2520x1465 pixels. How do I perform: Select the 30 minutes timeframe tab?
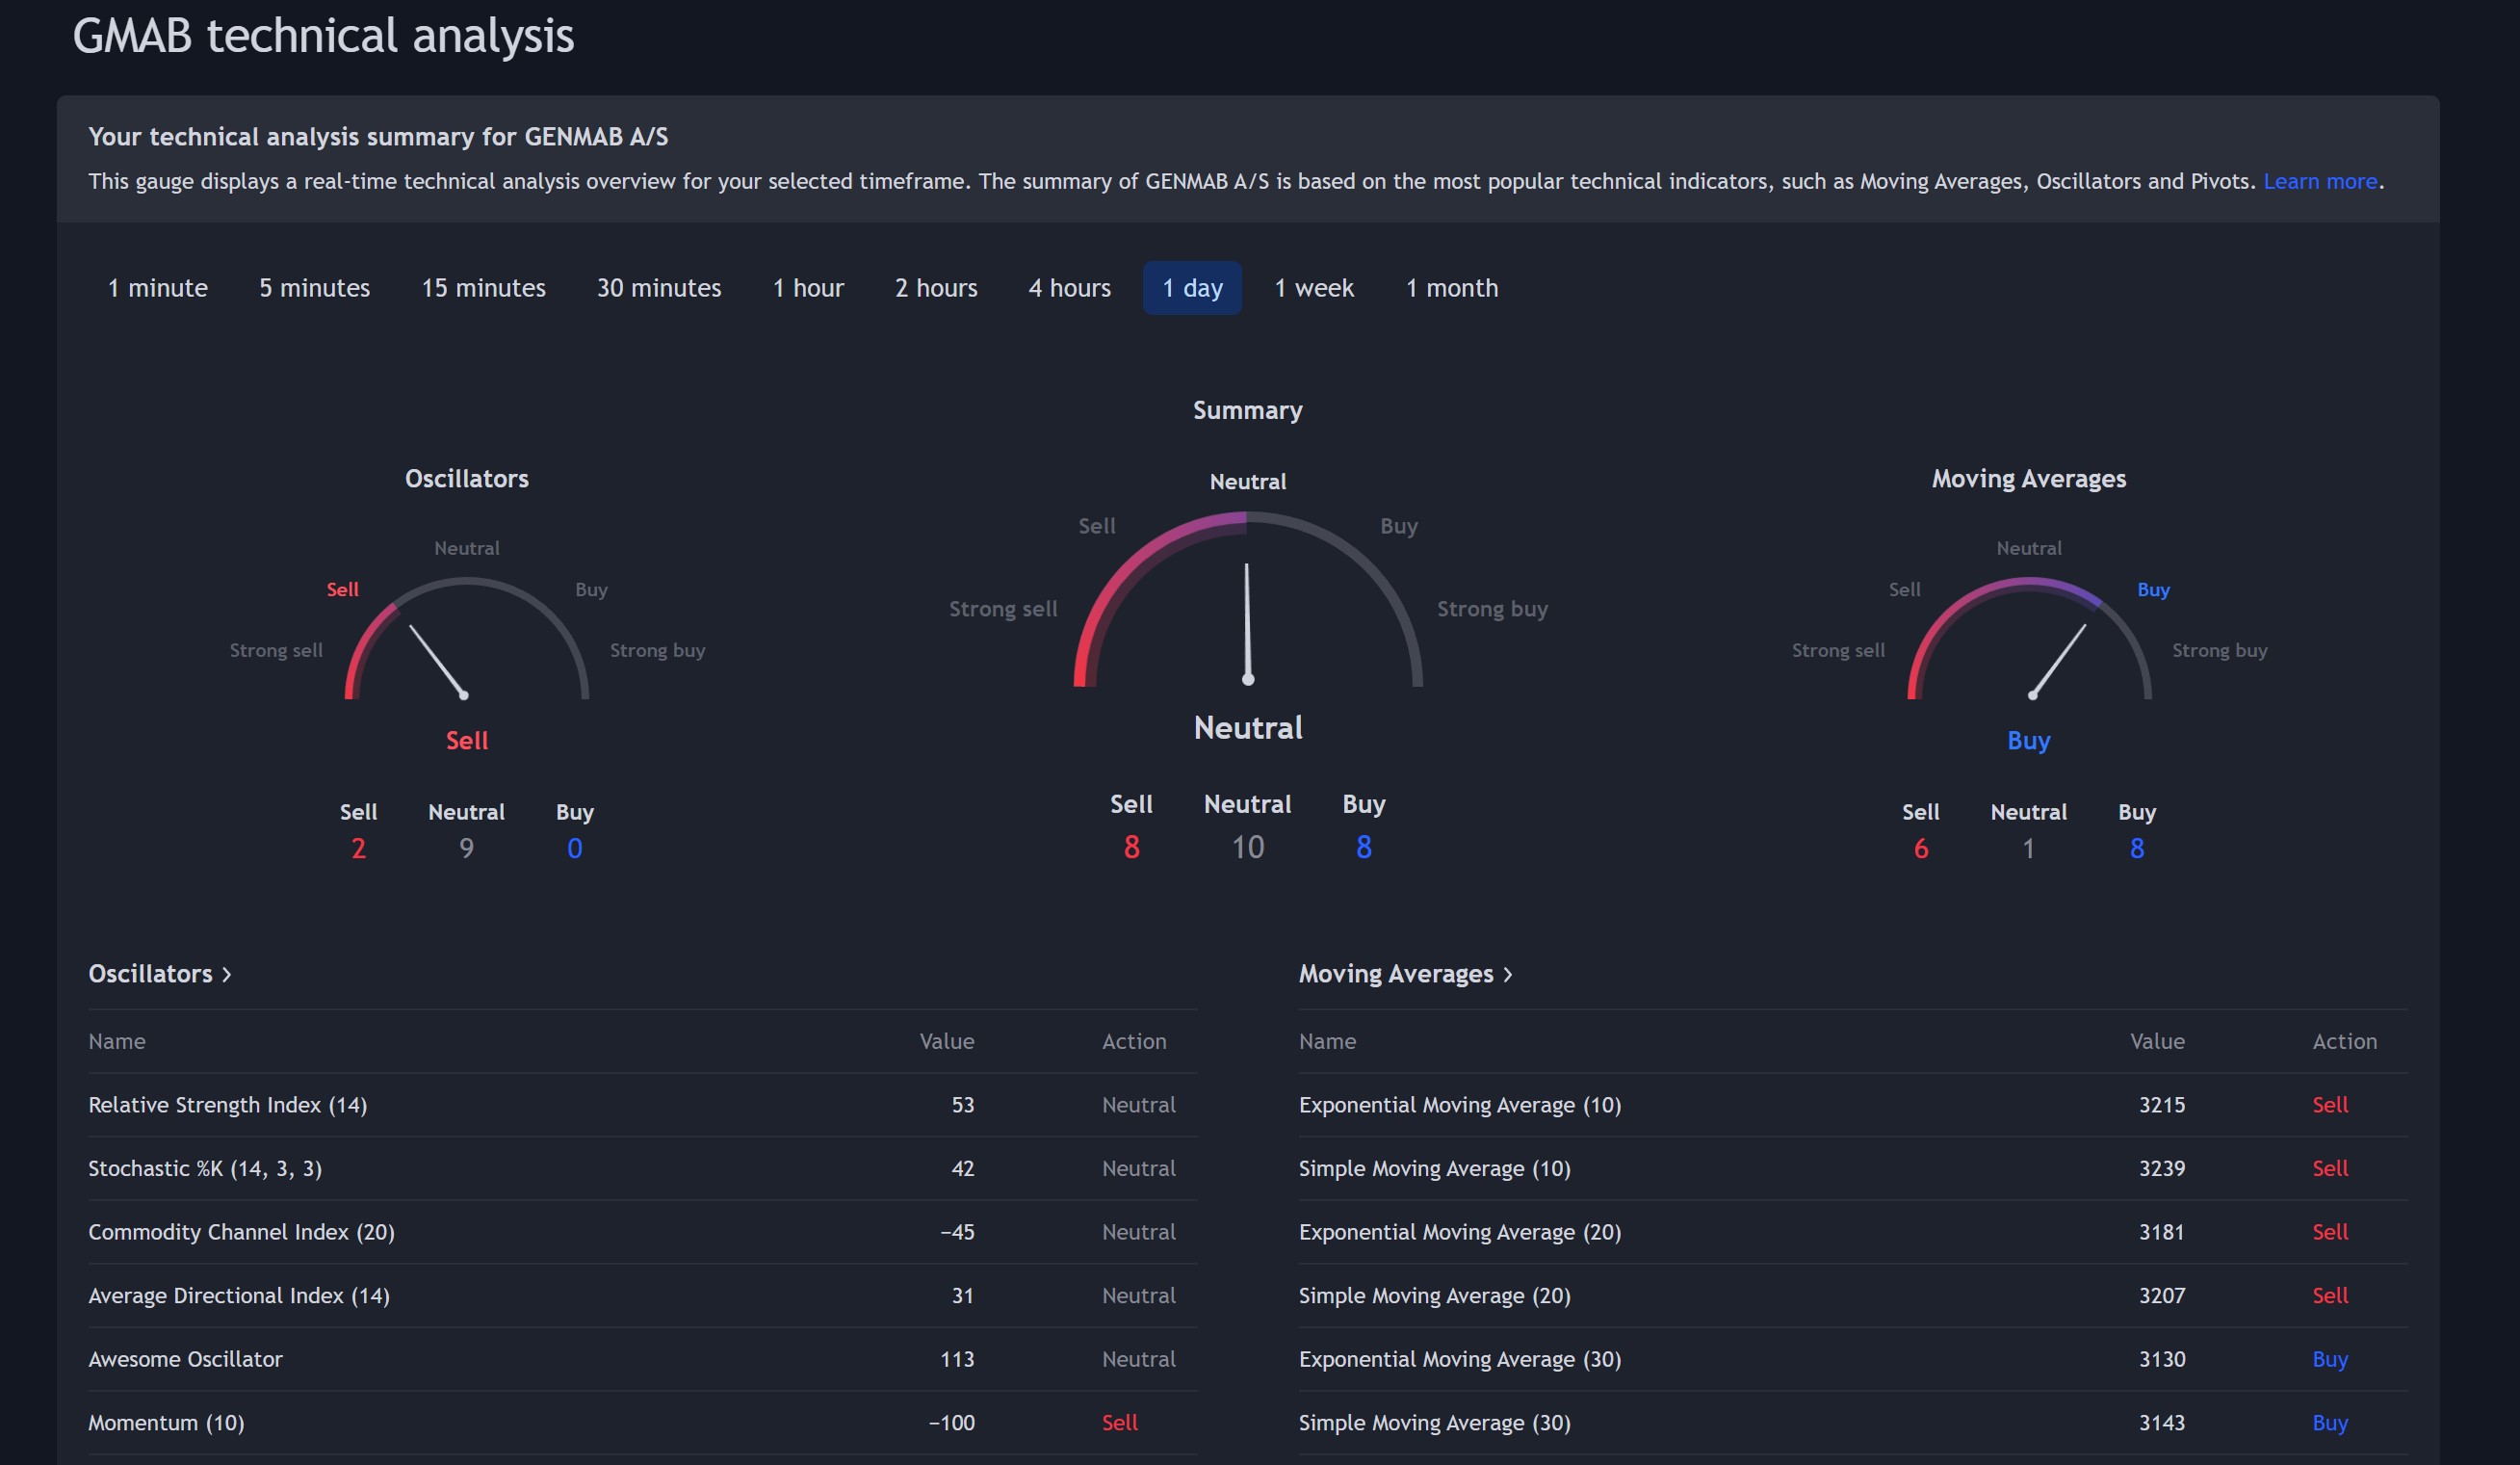tap(658, 288)
